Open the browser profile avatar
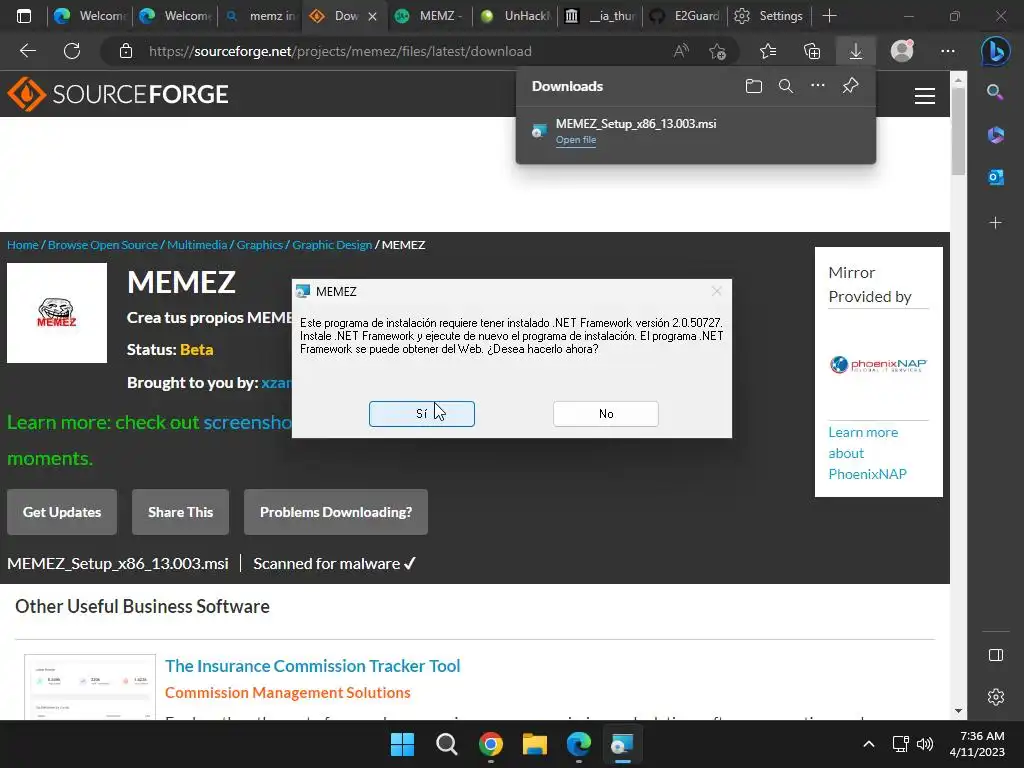This screenshot has width=1024, height=768. point(902,51)
